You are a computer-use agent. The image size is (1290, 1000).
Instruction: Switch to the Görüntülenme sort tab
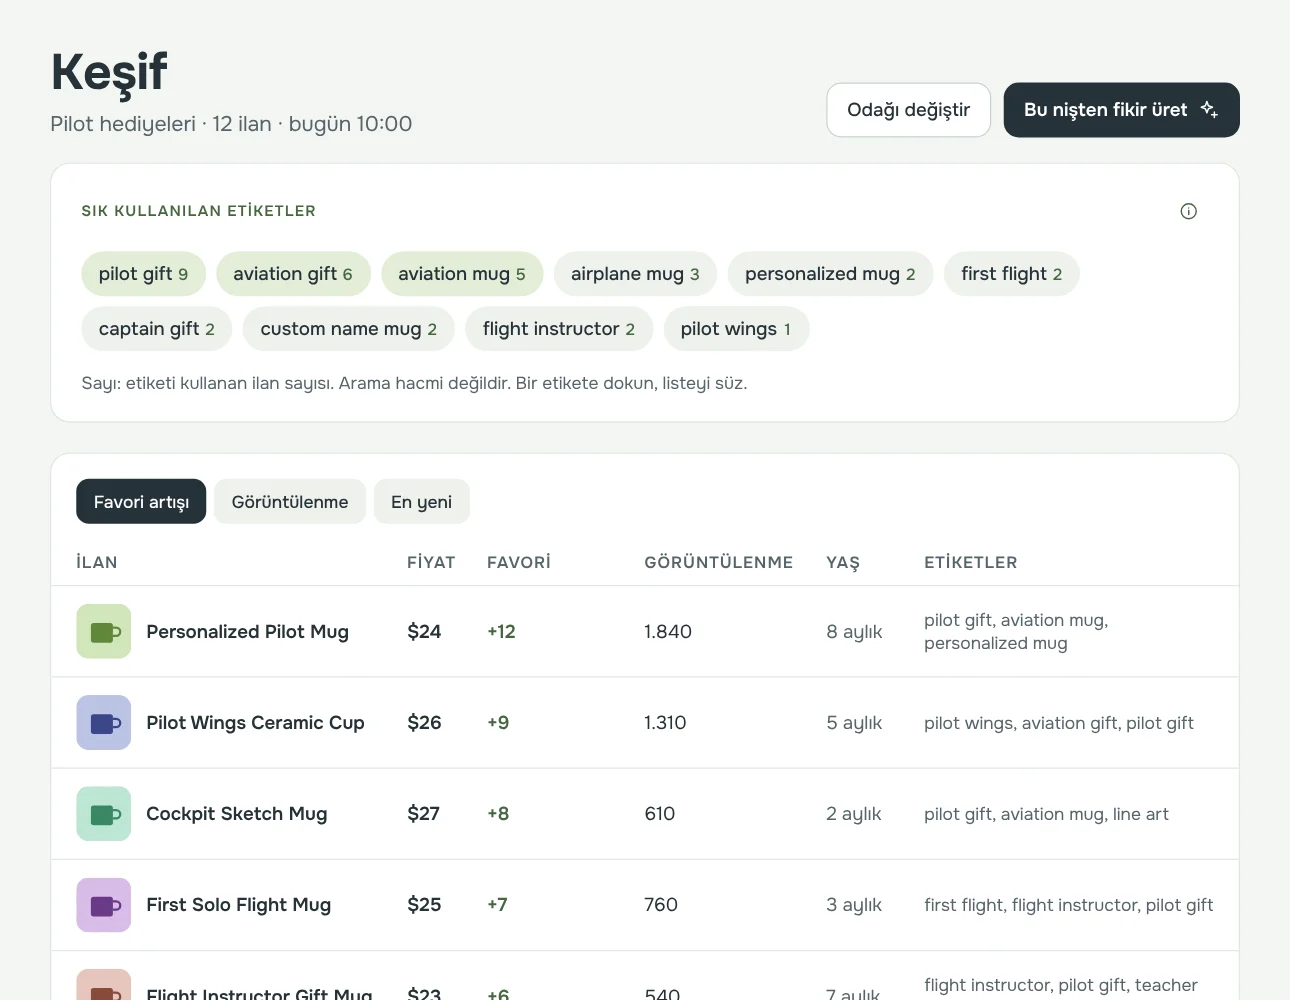click(x=290, y=501)
